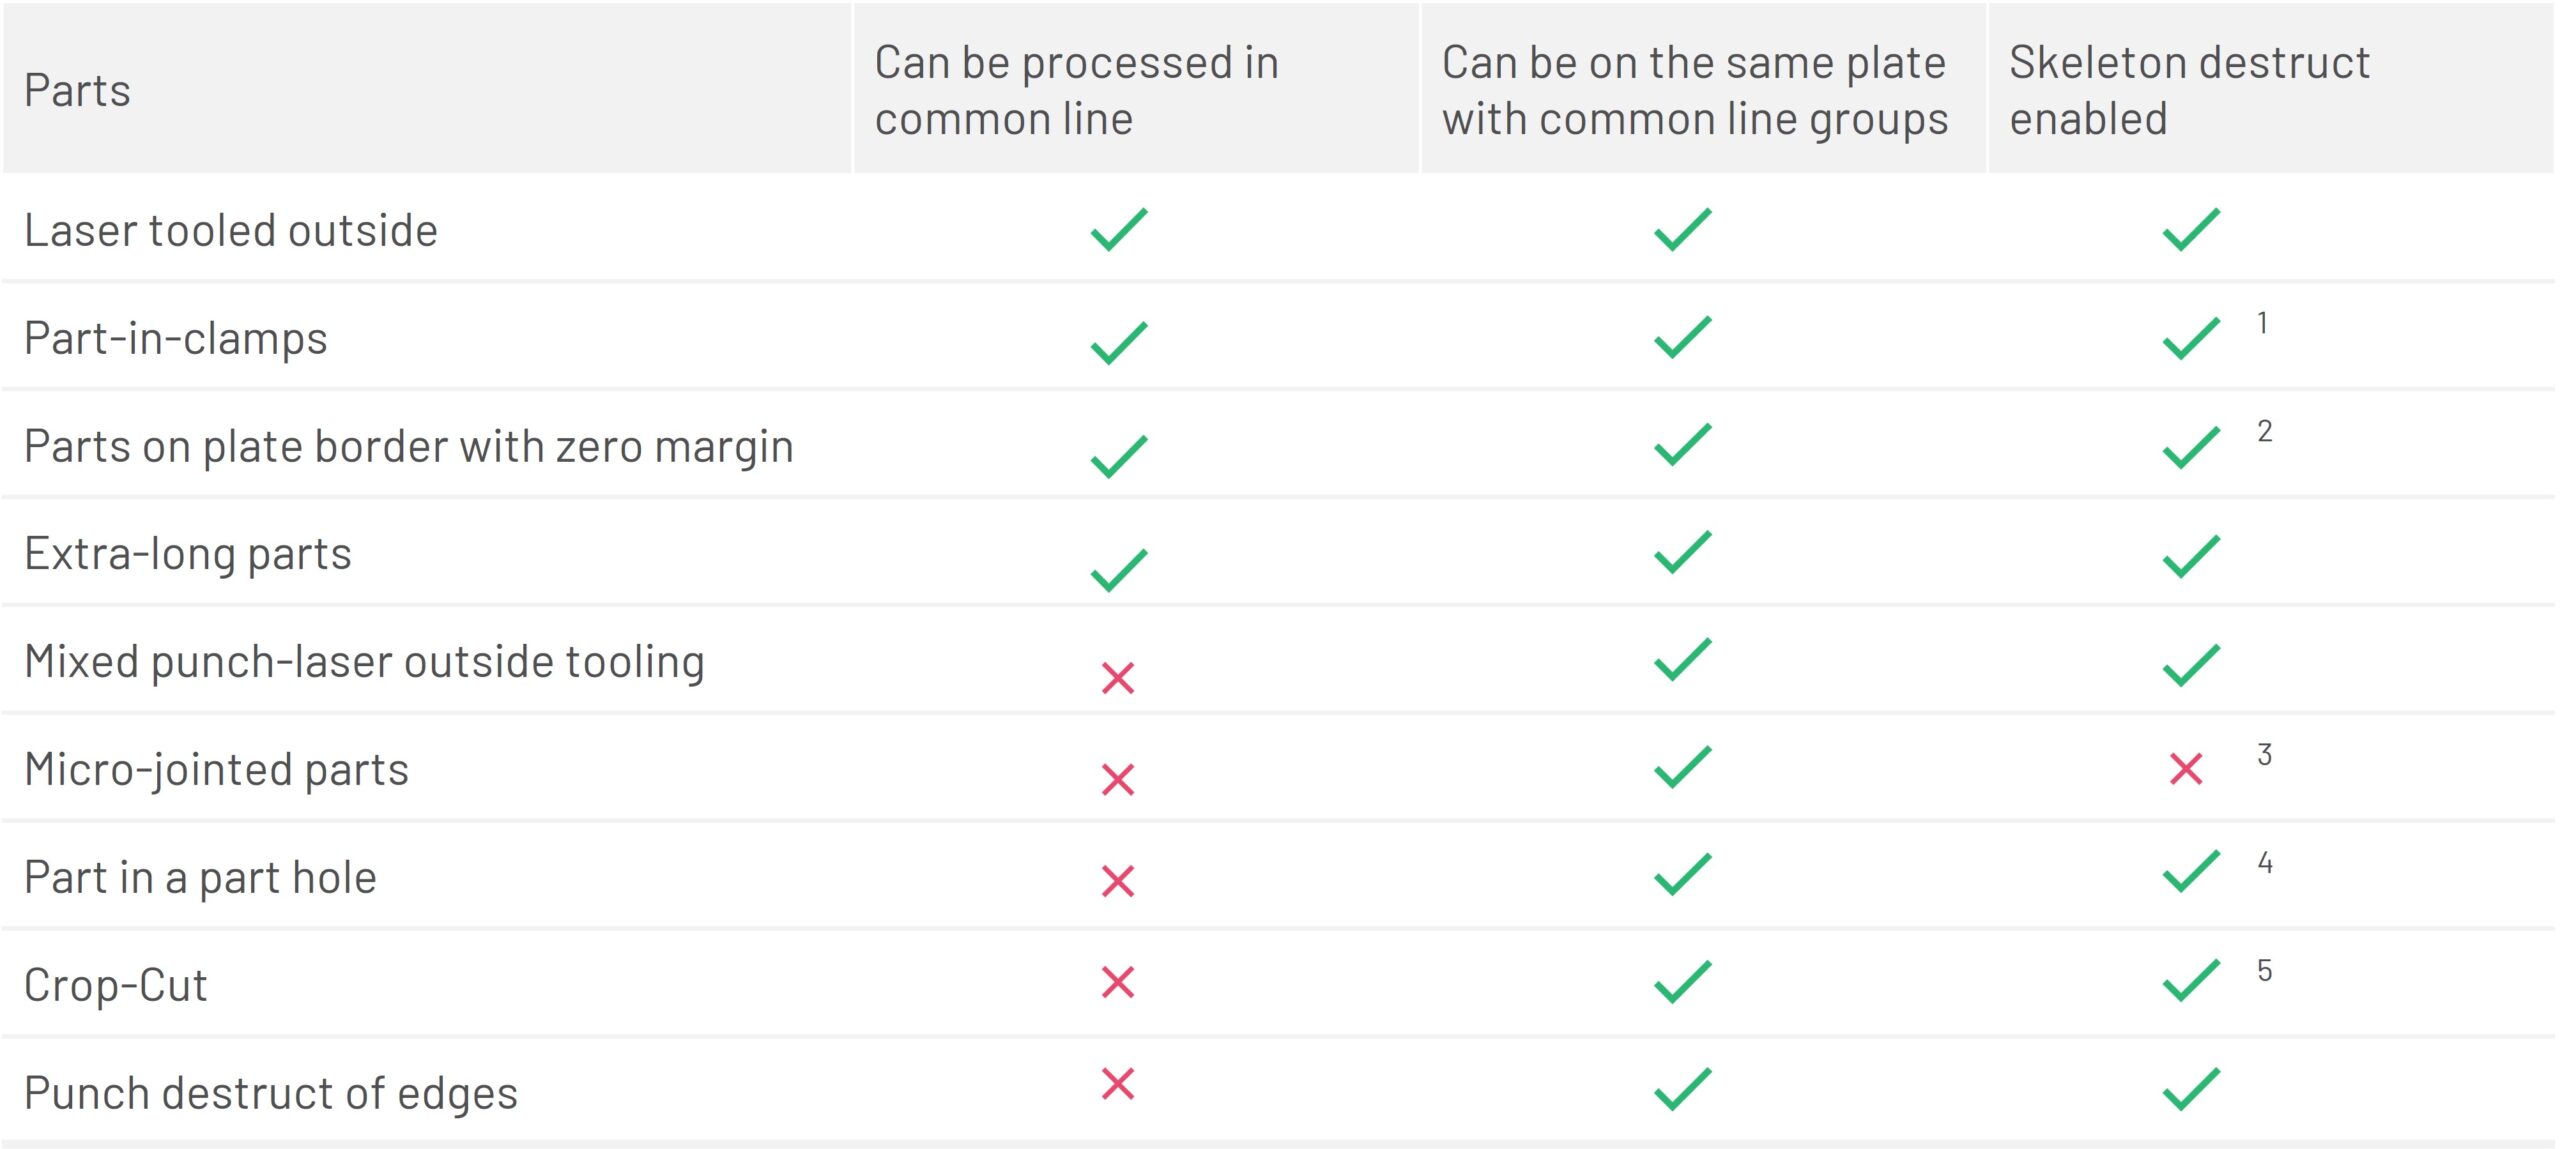This screenshot has width=2560, height=1149.
Task: Open footnote 3 beside Micro-jointed parts
Action: [x=2264, y=754]
